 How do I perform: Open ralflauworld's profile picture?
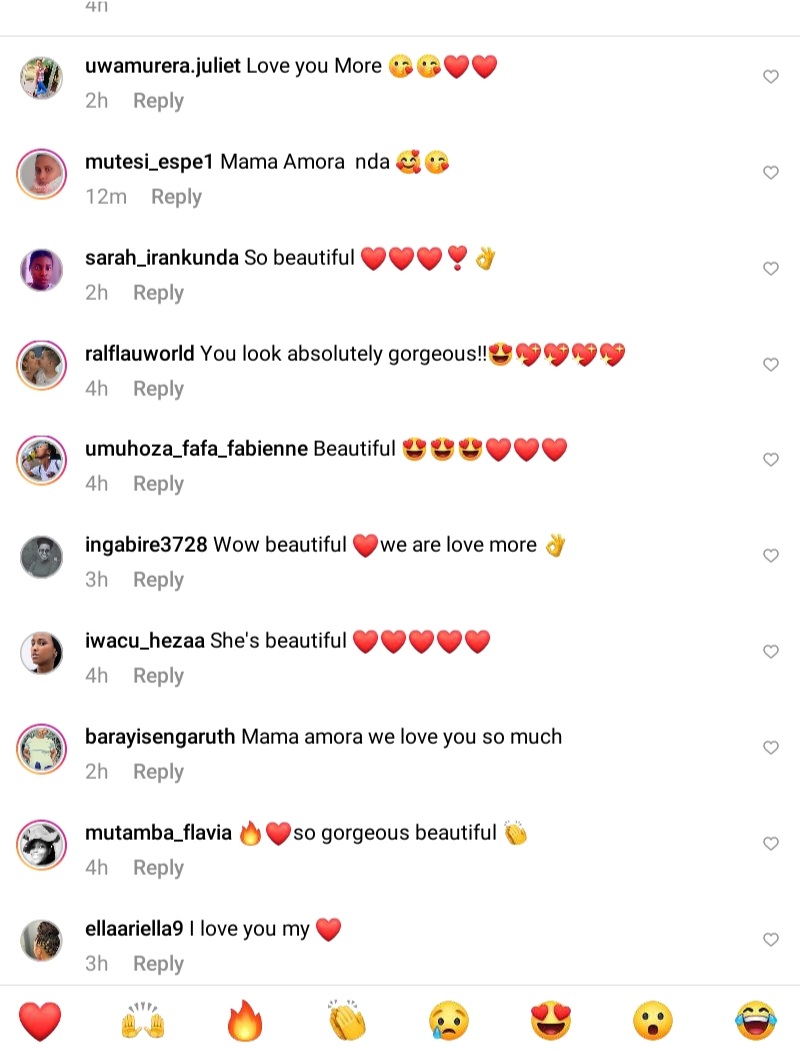tap(42, 366)
